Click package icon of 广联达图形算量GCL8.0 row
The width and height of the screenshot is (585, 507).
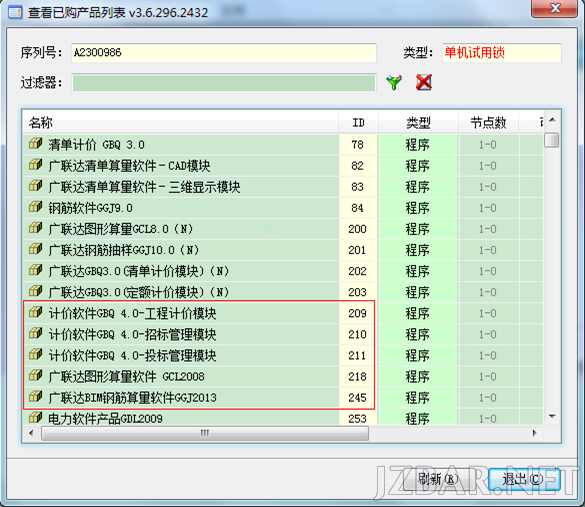(x=36, y=228)
